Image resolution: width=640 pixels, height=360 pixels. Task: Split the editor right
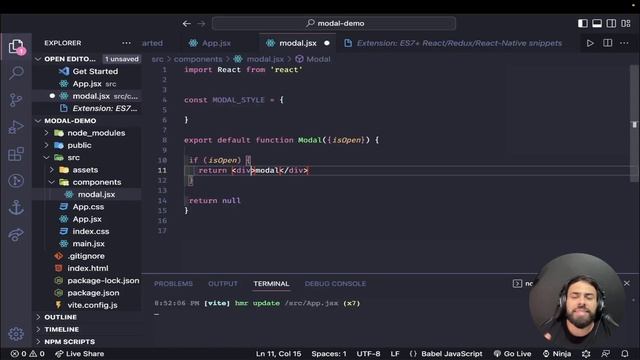click(x=607, y=43)
